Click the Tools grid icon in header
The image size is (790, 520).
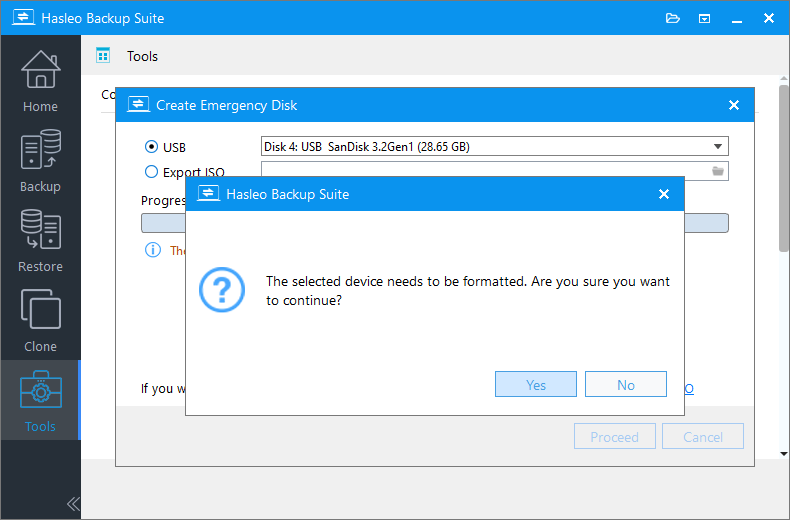pyautogui.click(x=103, y=55)
